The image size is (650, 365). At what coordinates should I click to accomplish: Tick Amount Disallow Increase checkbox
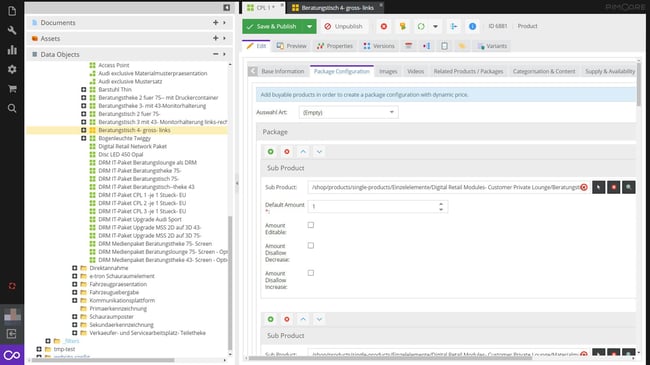click(310, 273)
